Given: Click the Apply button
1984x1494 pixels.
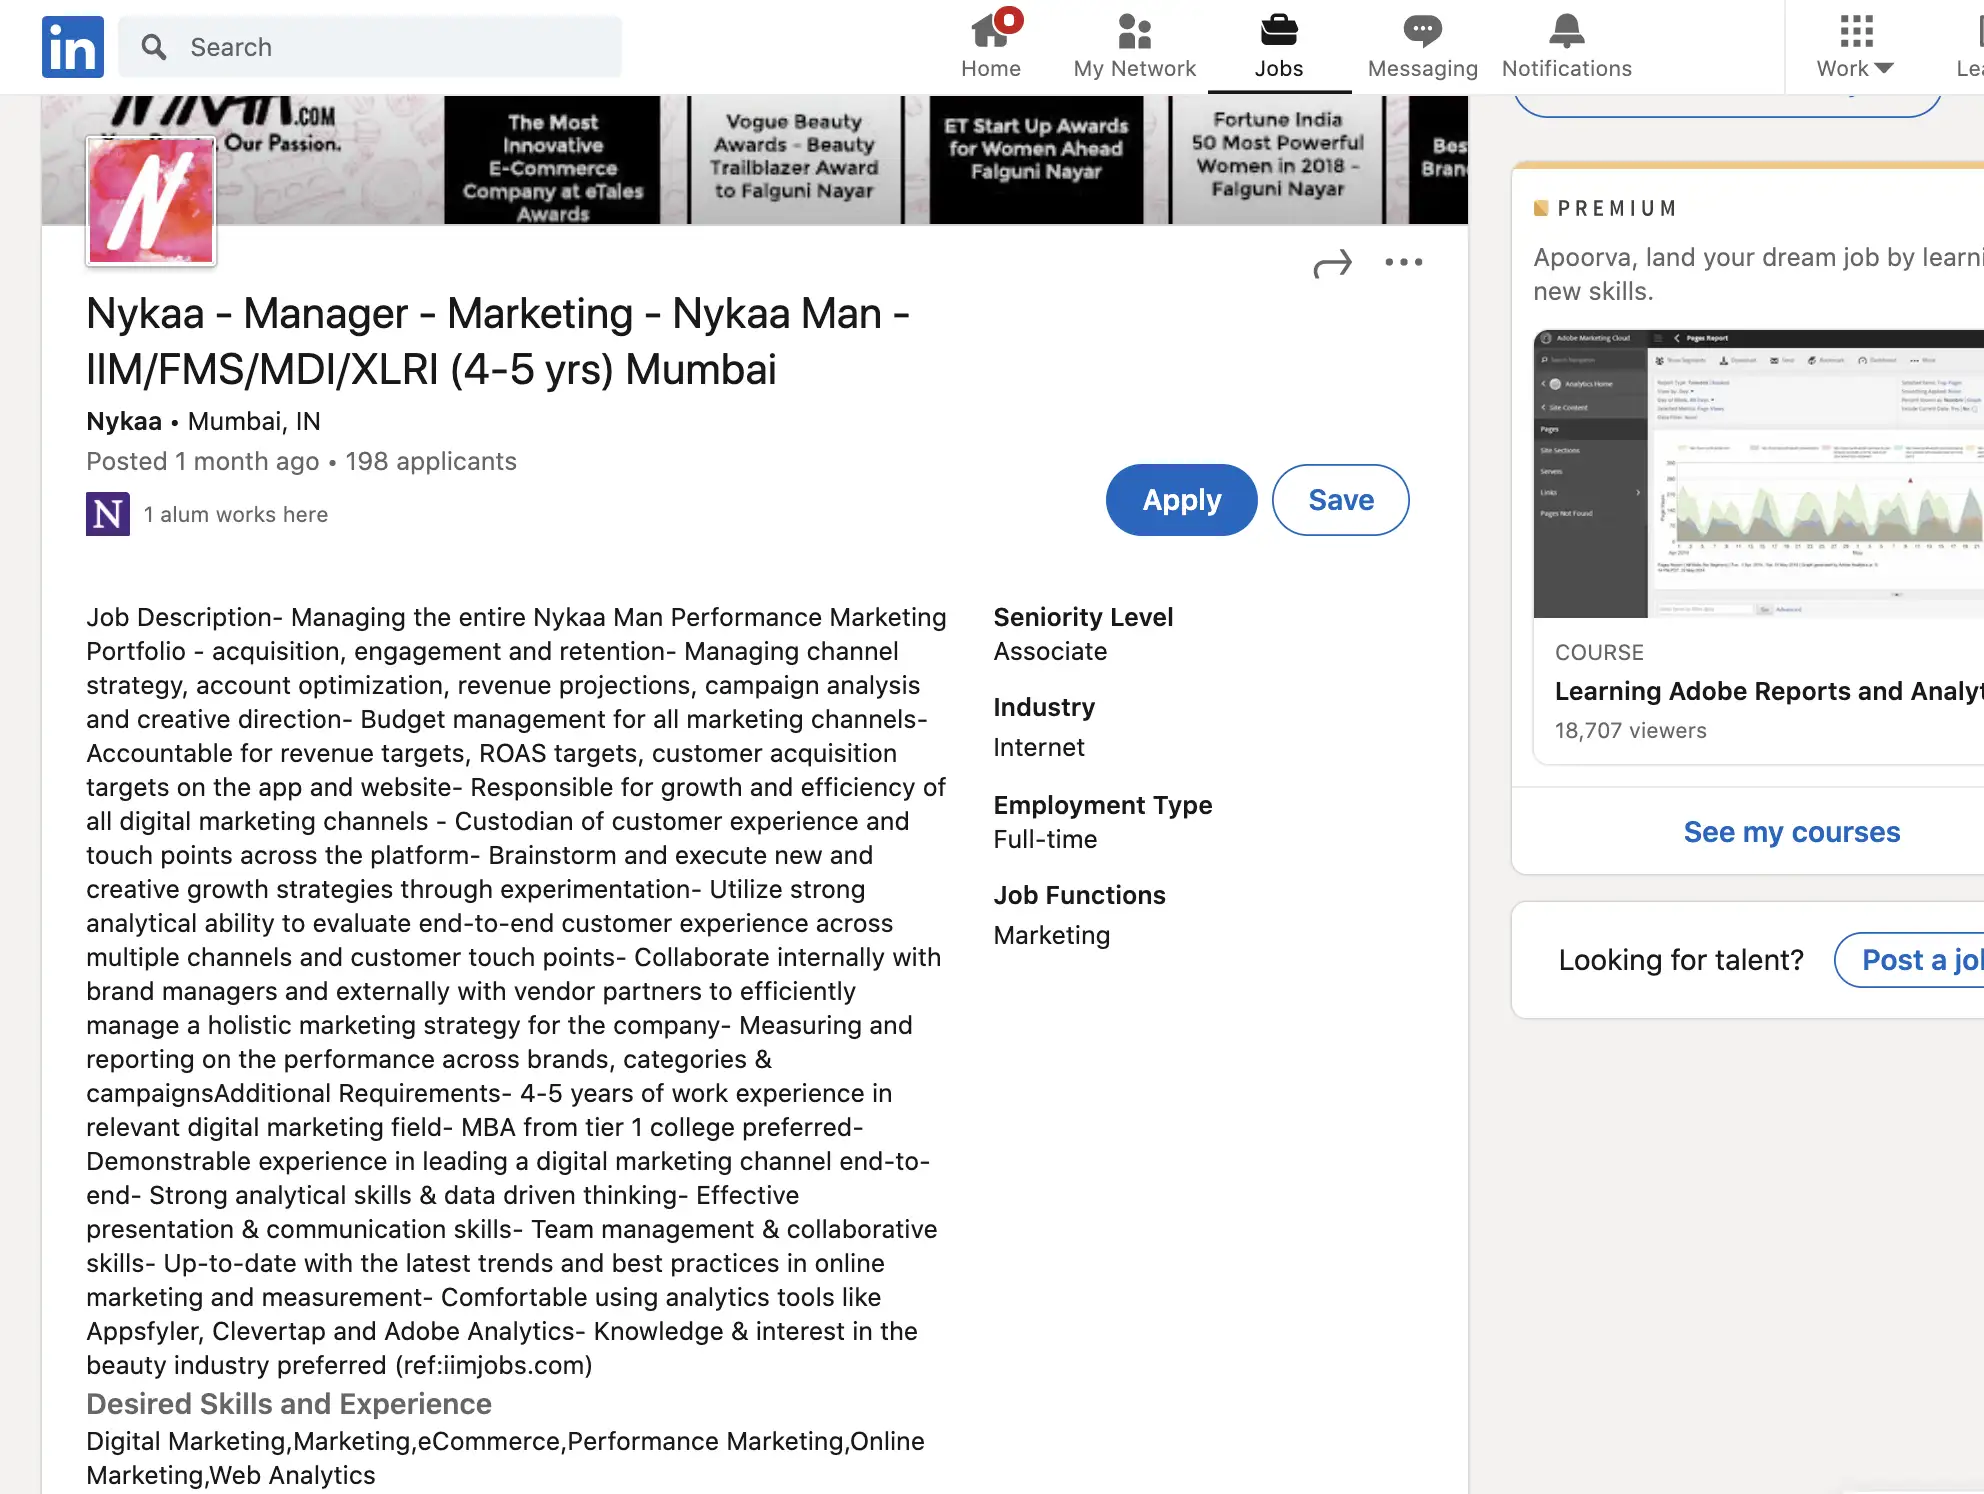Looking at the screenshot, I should (1181, 500).
